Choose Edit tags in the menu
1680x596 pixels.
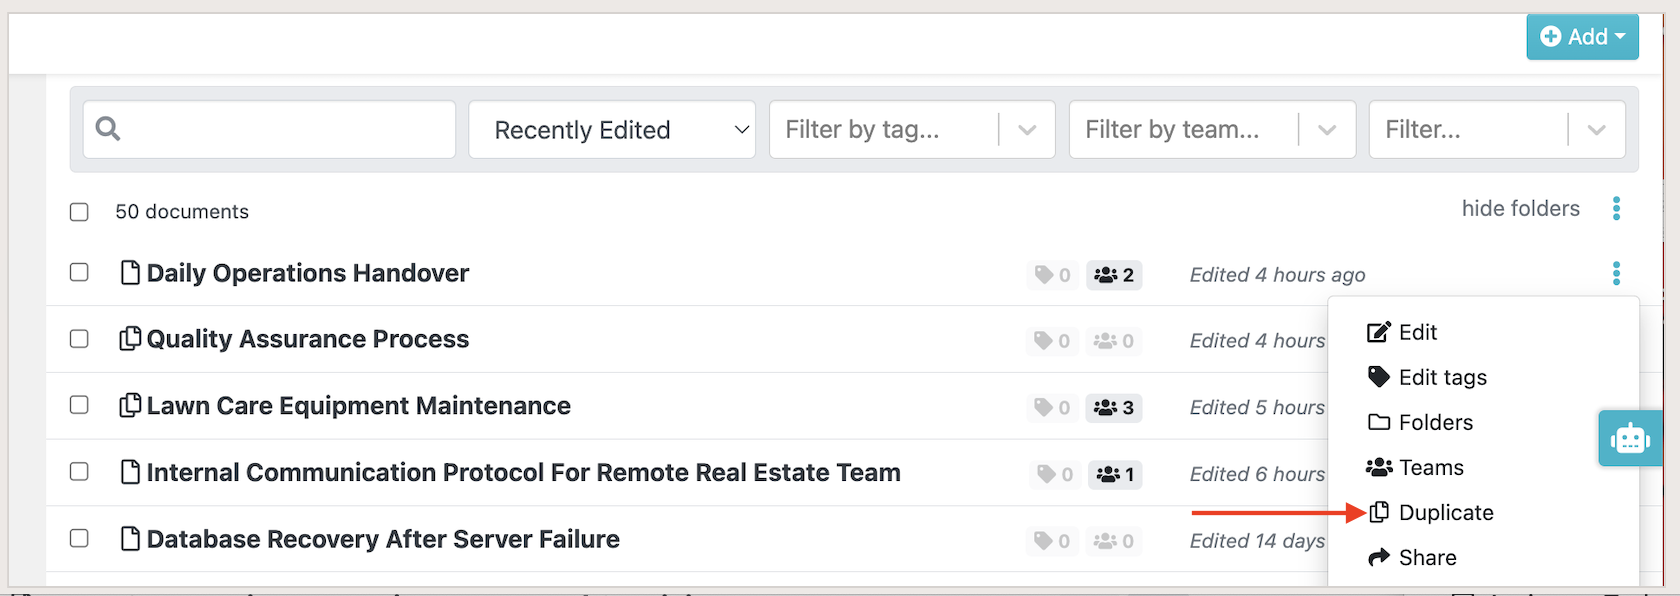(x=1427, y=377)
